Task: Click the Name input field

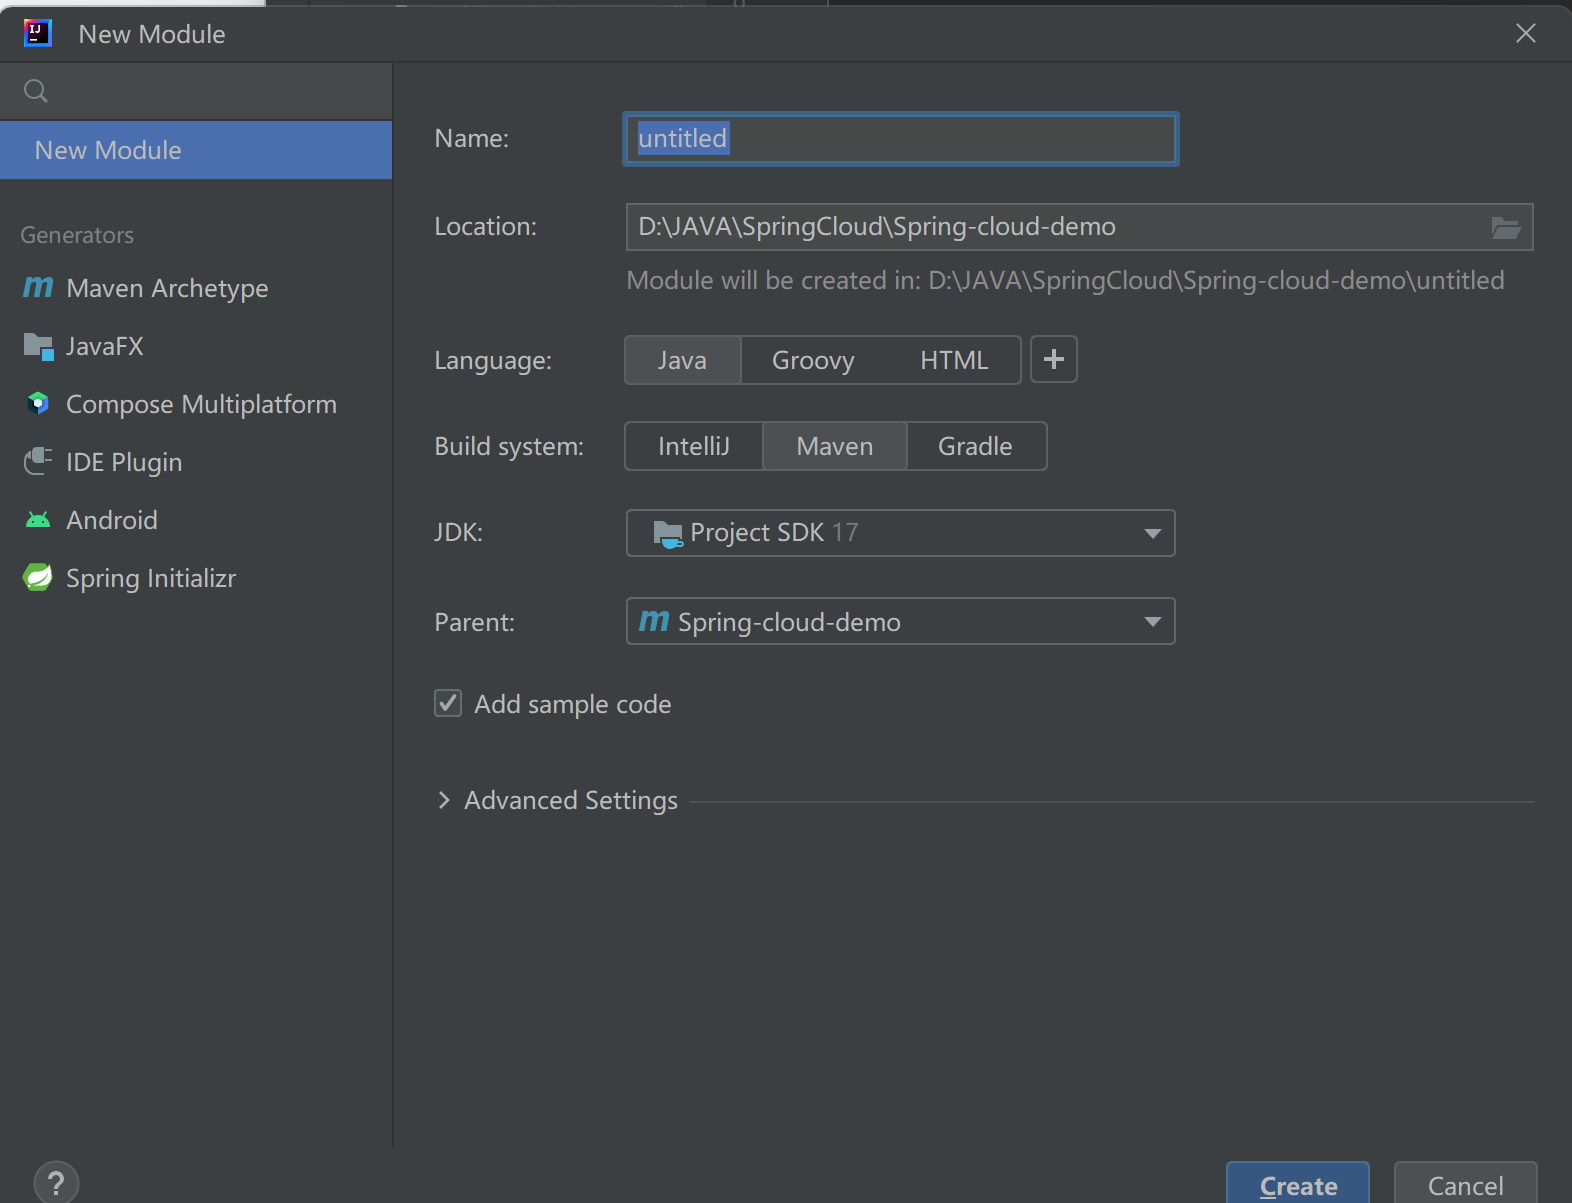Action: 900,139
